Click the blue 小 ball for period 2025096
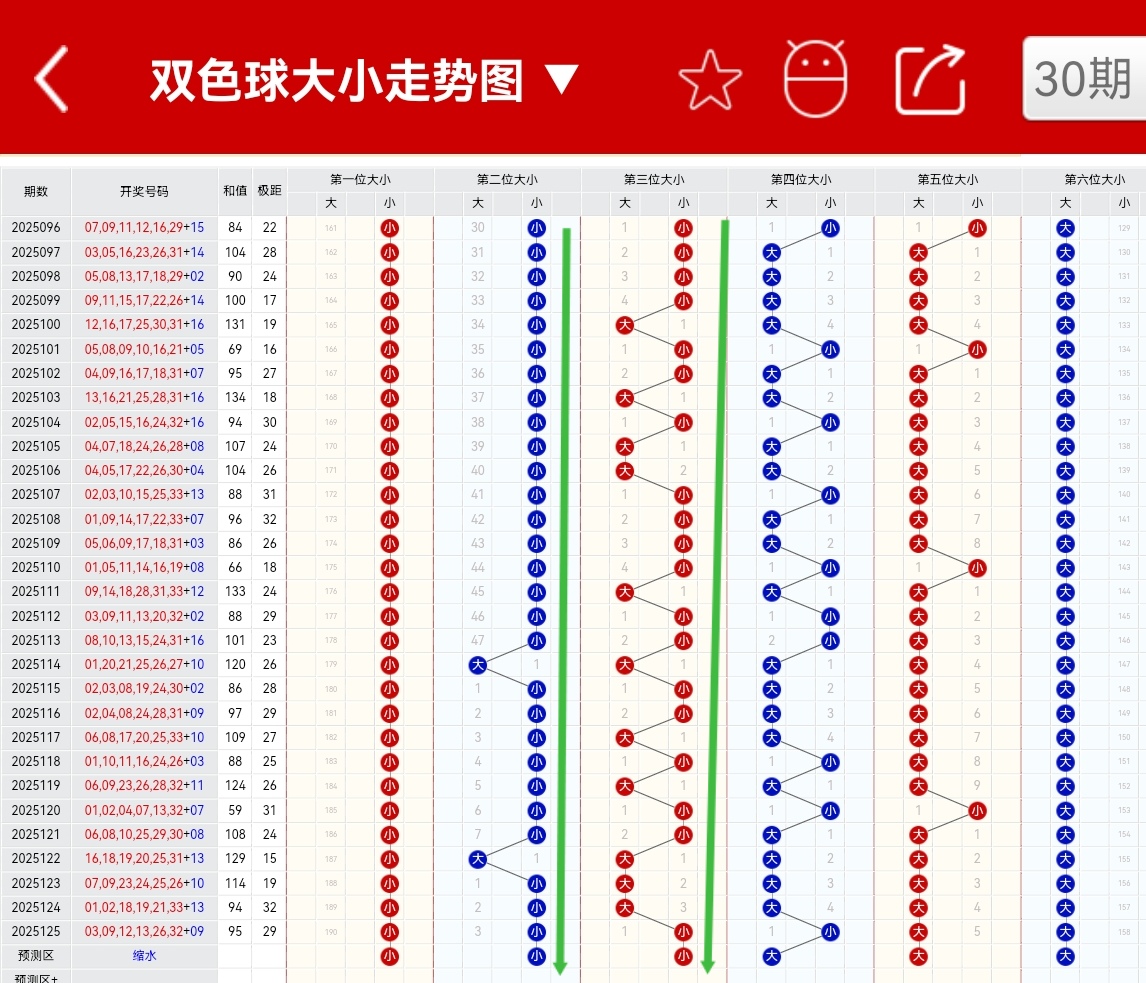This screenshot has height=983, width=1146. (x=537, y=228)
